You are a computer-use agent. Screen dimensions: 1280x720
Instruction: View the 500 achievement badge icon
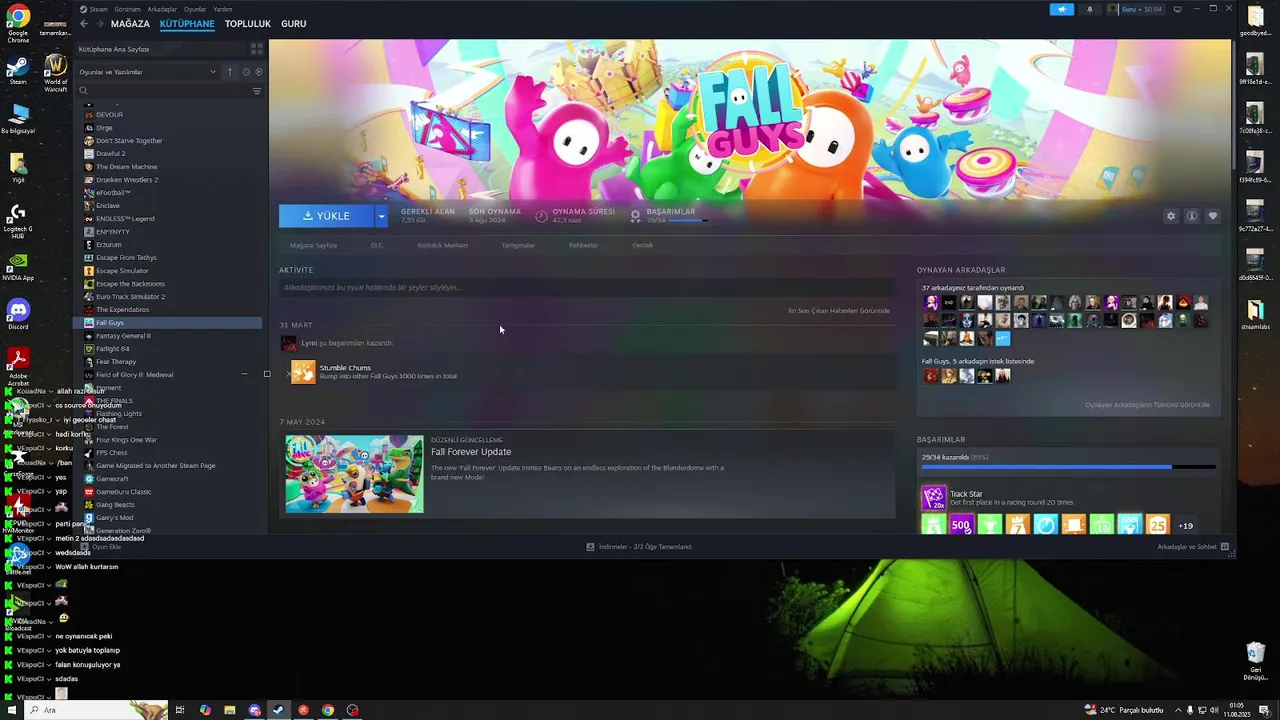[x=961, y=525]
